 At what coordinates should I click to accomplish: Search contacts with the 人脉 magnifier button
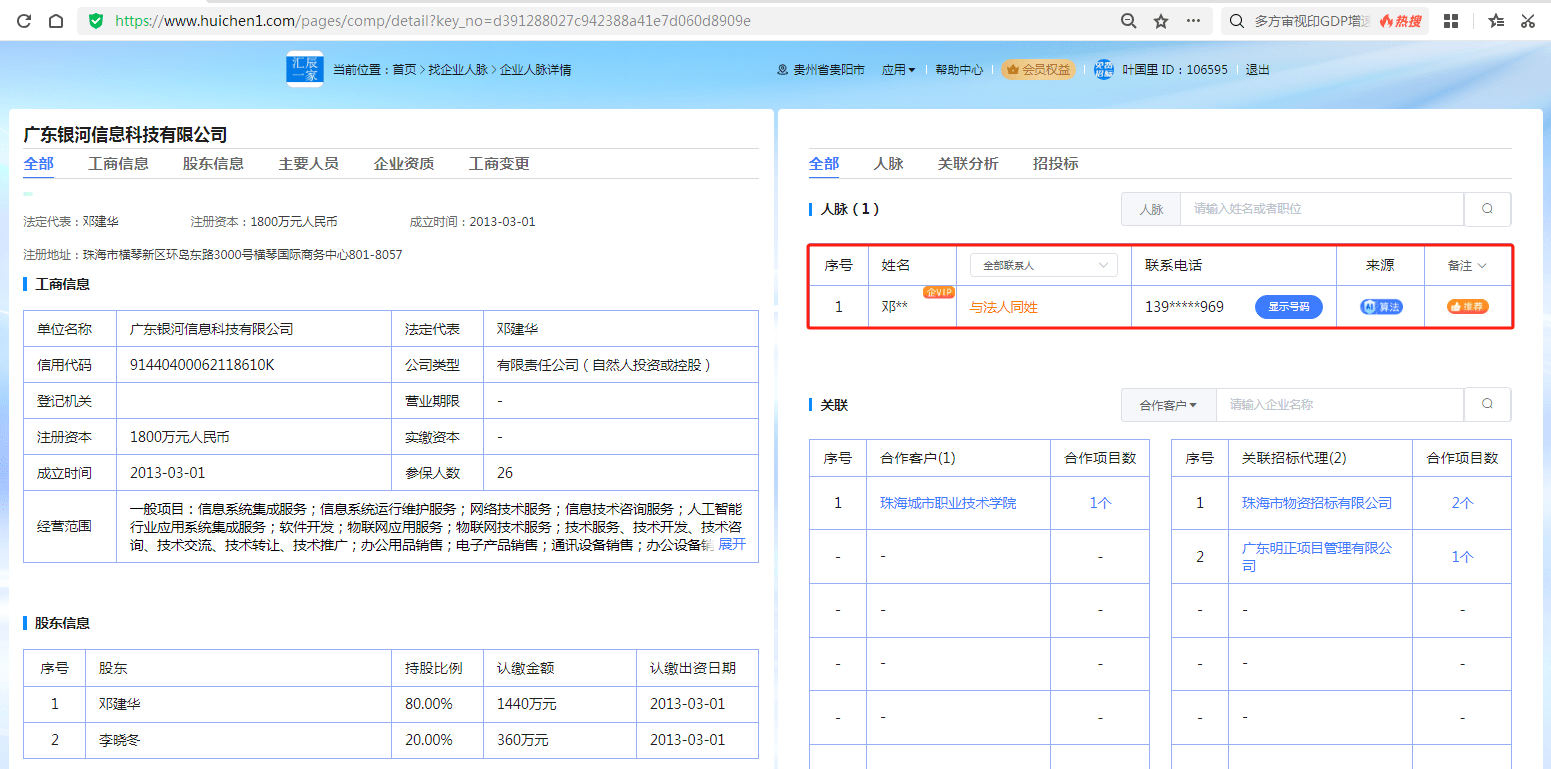point(1487,209)
